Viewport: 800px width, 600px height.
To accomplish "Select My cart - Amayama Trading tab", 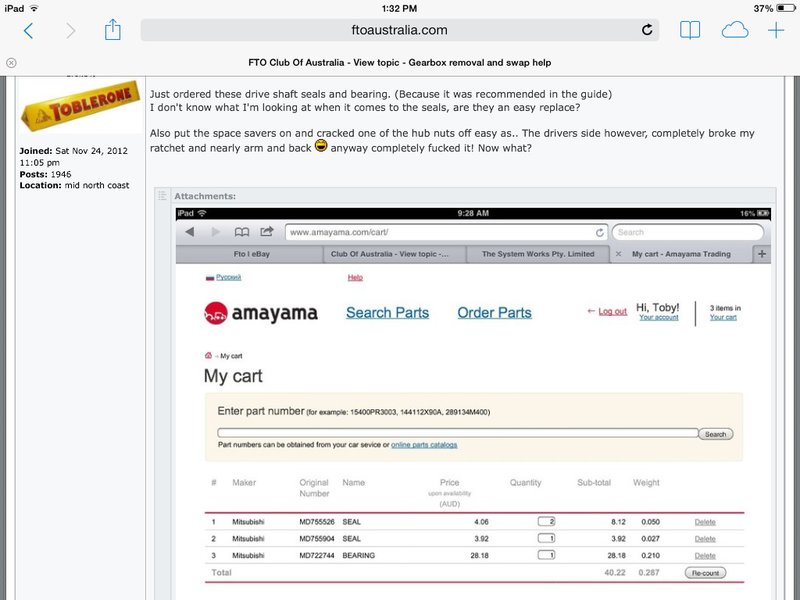I will pyautogui.click(x=681, y=254).
